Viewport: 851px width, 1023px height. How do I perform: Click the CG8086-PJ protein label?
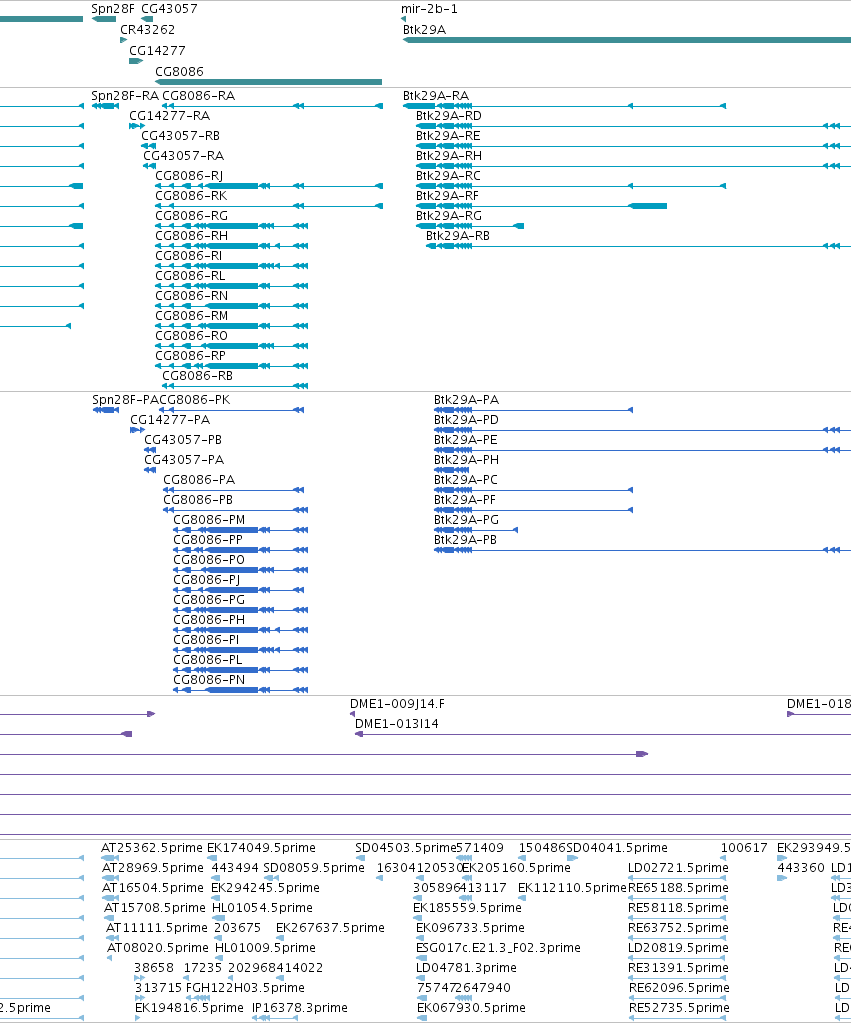tap(207, 579)
